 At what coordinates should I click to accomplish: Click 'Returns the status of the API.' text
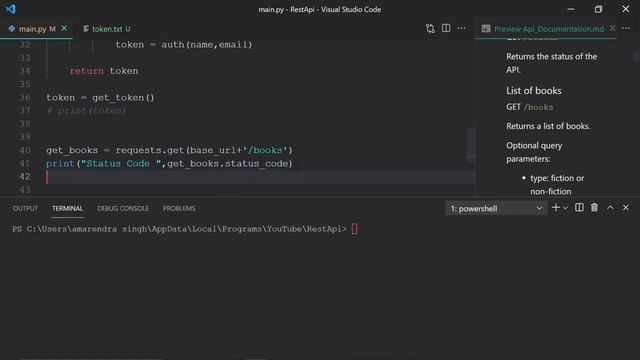click(x=551, y=63)
